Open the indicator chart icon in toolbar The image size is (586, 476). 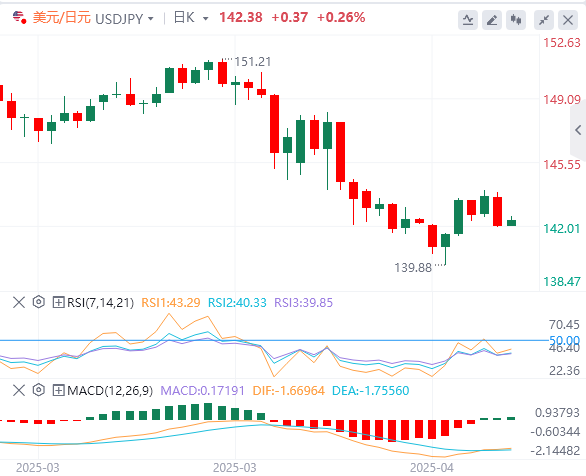point(468,20)
